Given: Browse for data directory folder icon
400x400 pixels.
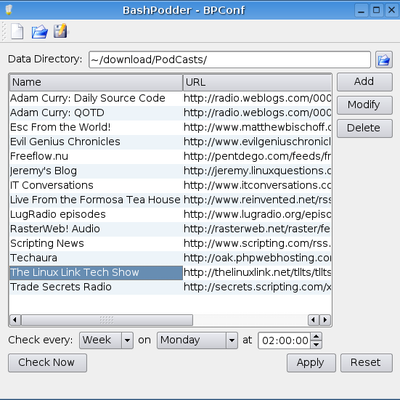Looking at the screenshot, I should click(x=384, y=60).
